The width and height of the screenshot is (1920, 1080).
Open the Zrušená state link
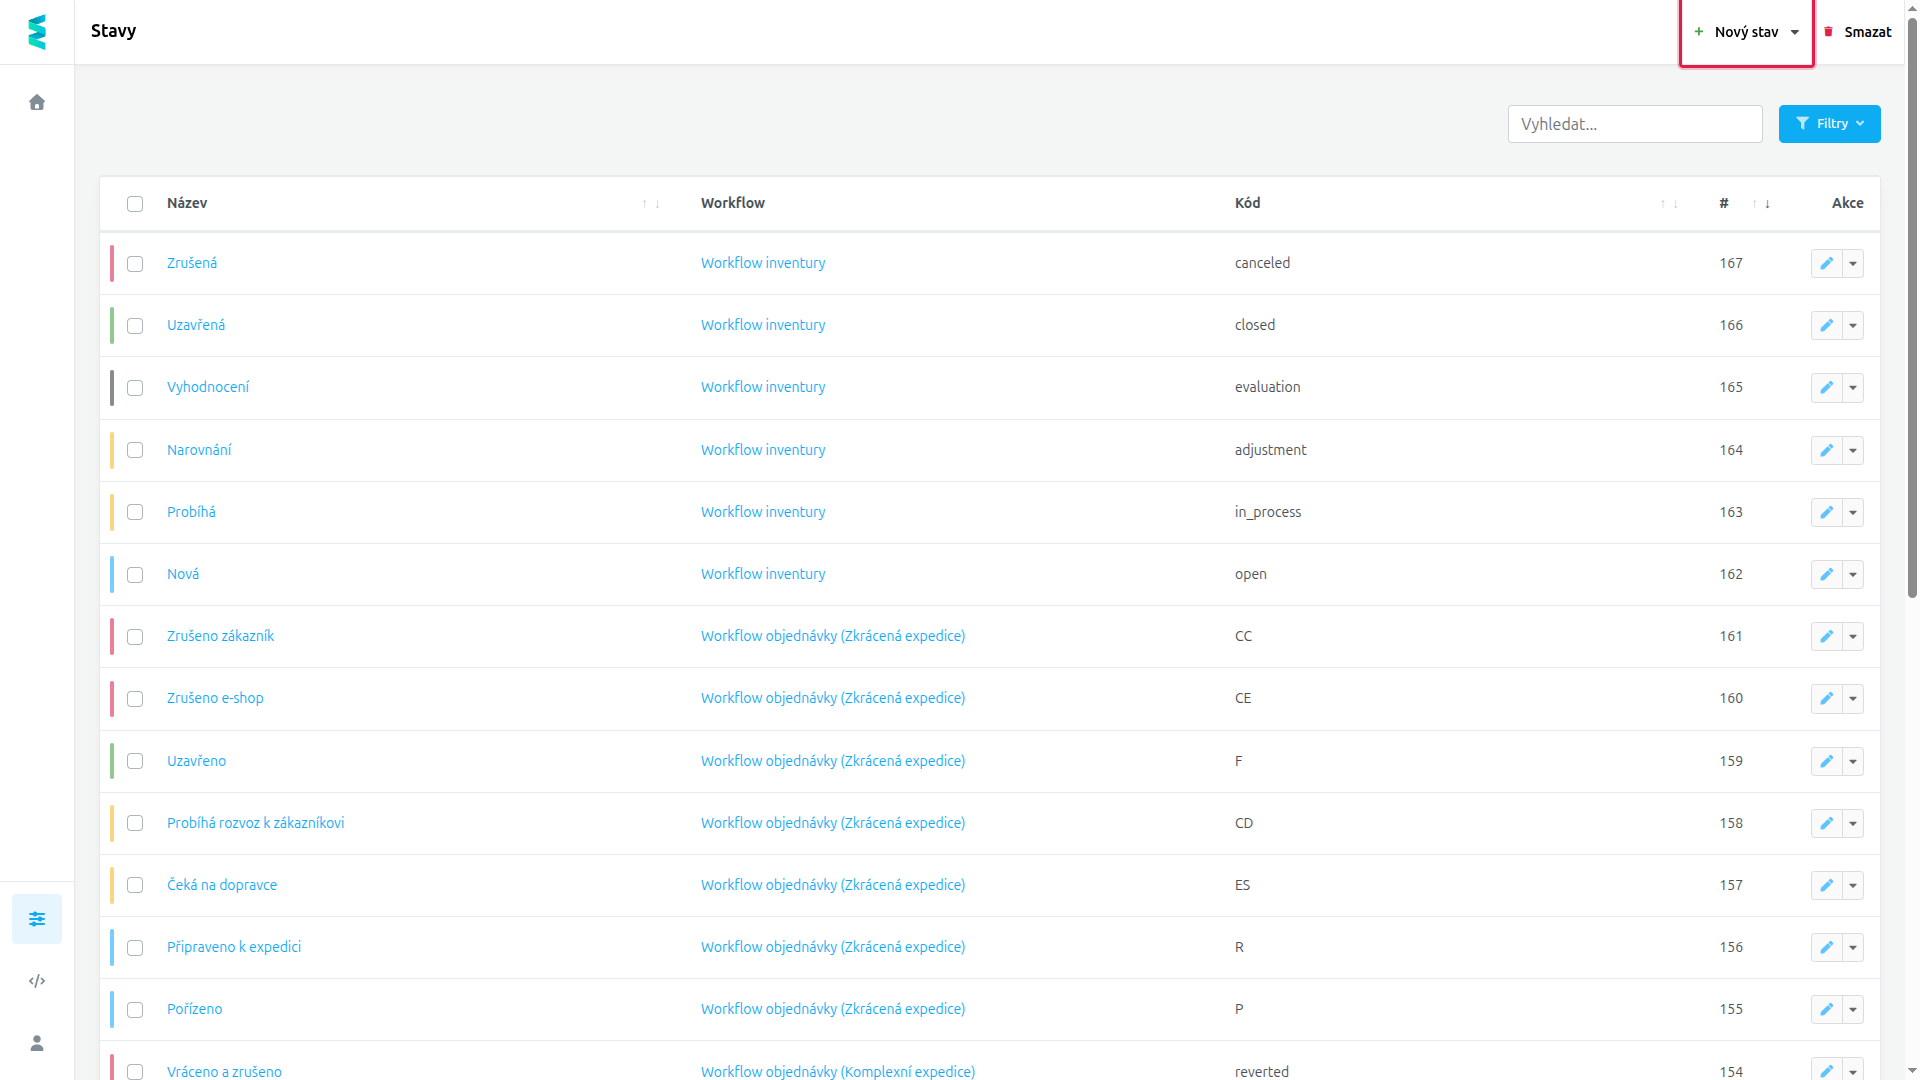192,263
